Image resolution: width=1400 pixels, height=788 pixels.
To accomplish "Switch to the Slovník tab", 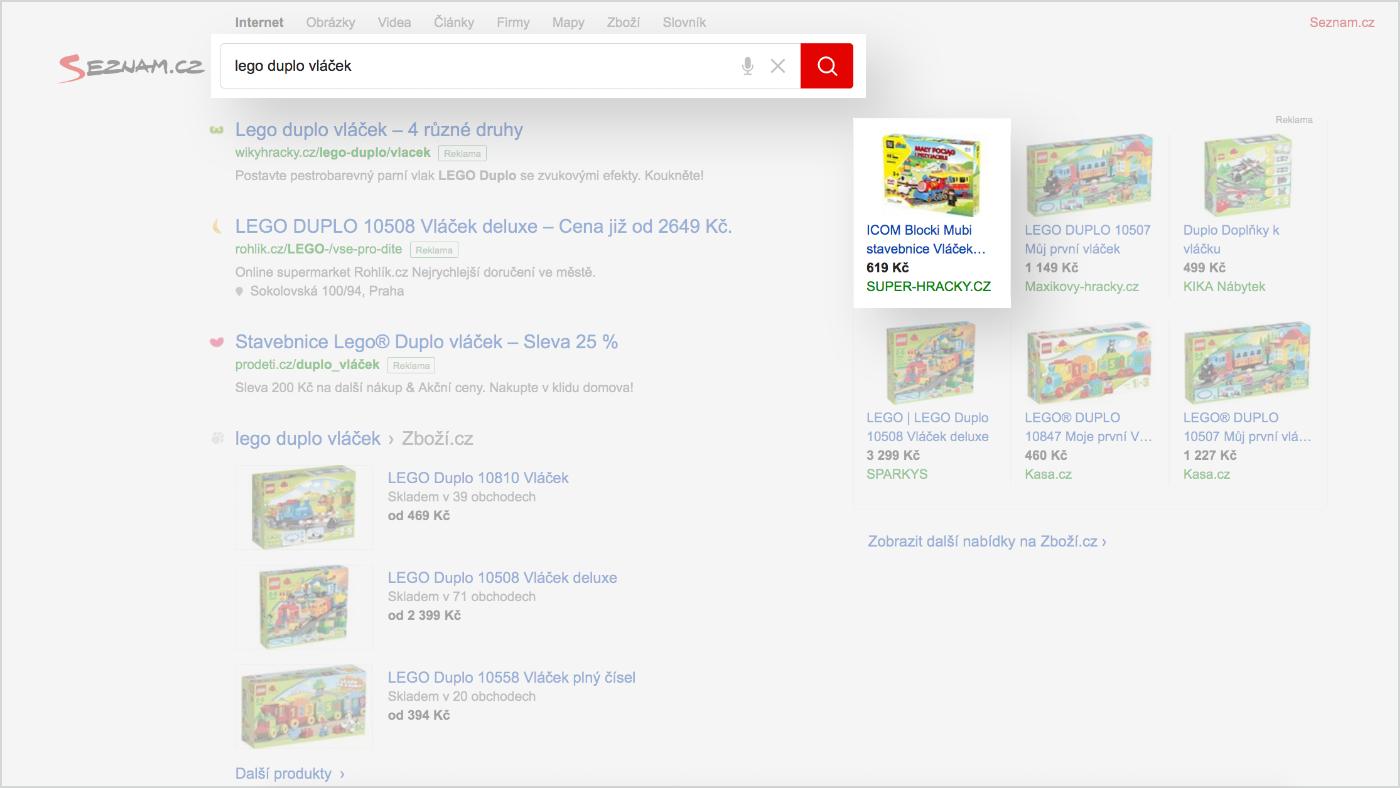I will (684, 22).
